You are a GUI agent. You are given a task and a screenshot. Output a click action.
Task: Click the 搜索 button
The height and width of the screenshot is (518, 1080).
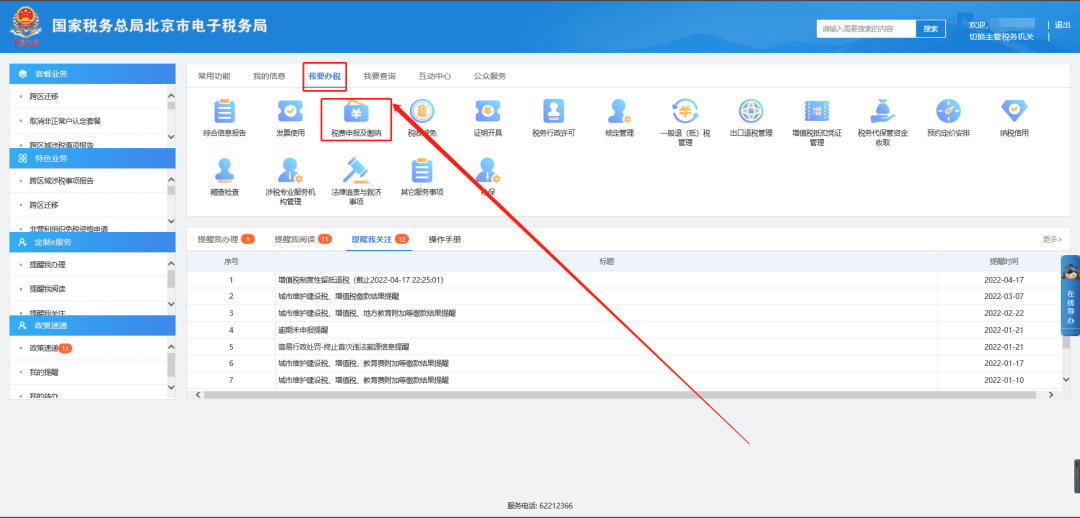pyautogui.click(x=931, y=29)
